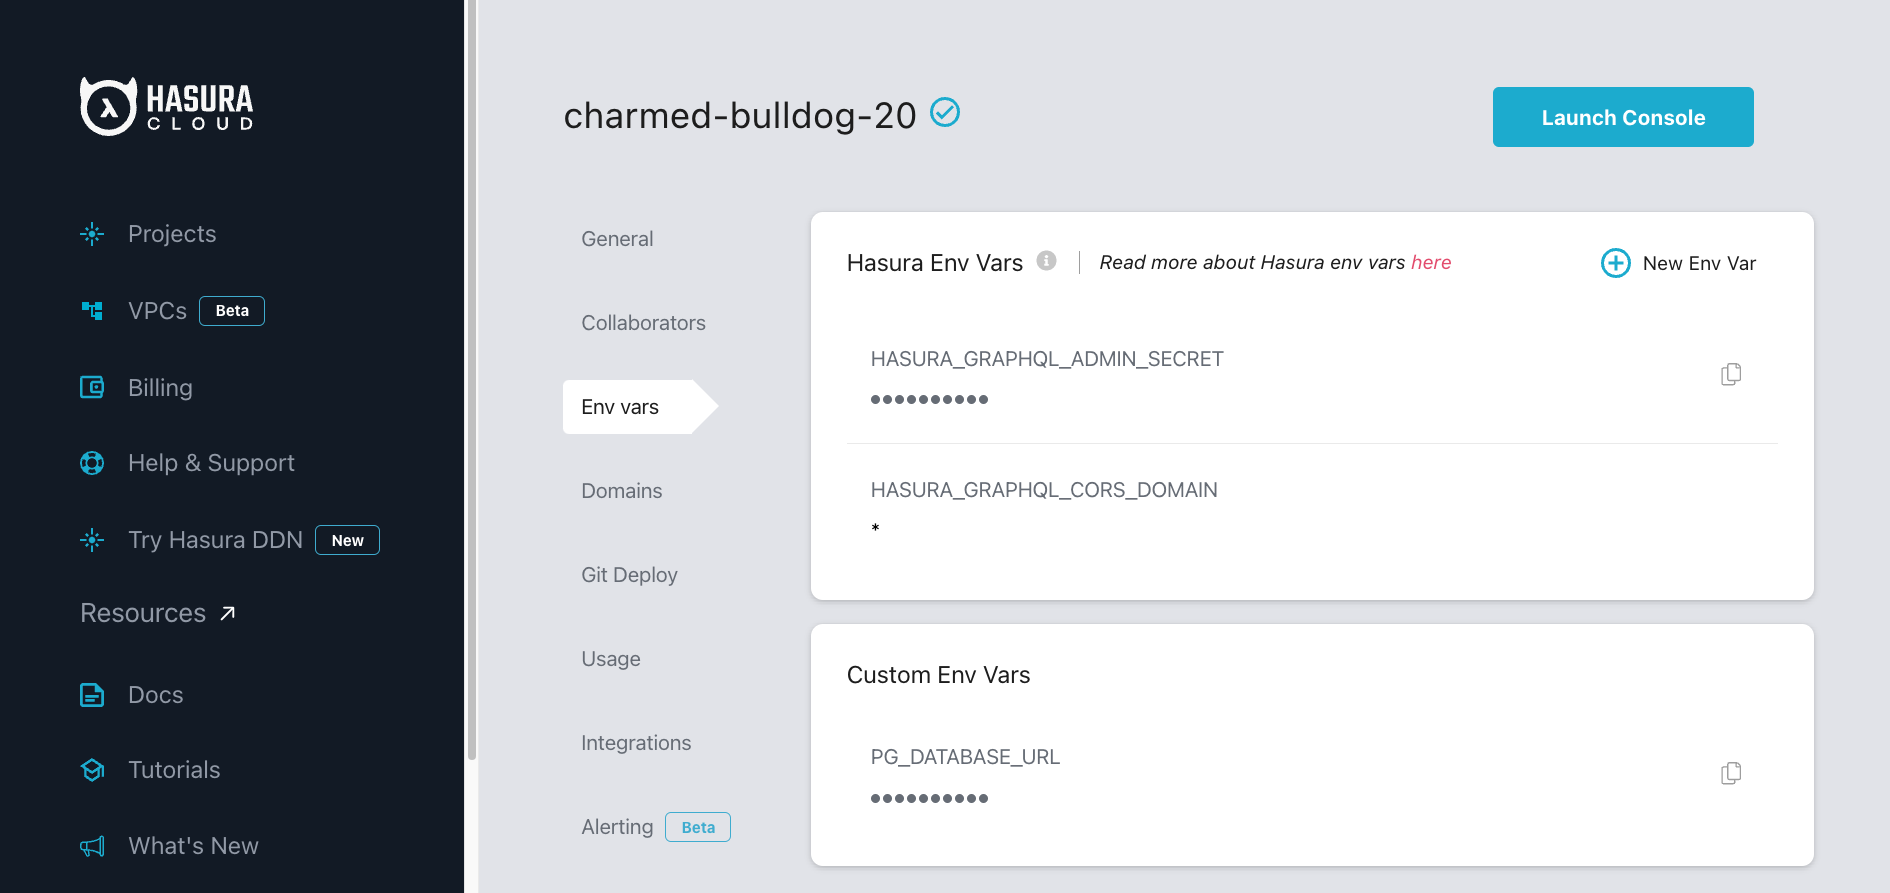Follow the 'here' env vars documentation link
Image resolution: width=1890 pixels, height=893 pixels.
(x=1431, y=262)
